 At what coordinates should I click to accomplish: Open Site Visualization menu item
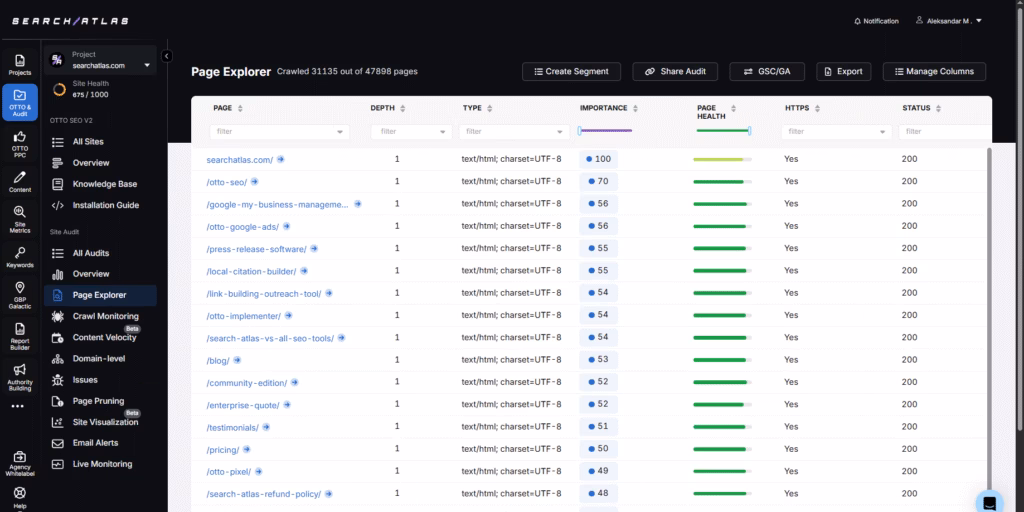(x=105, y=422)
